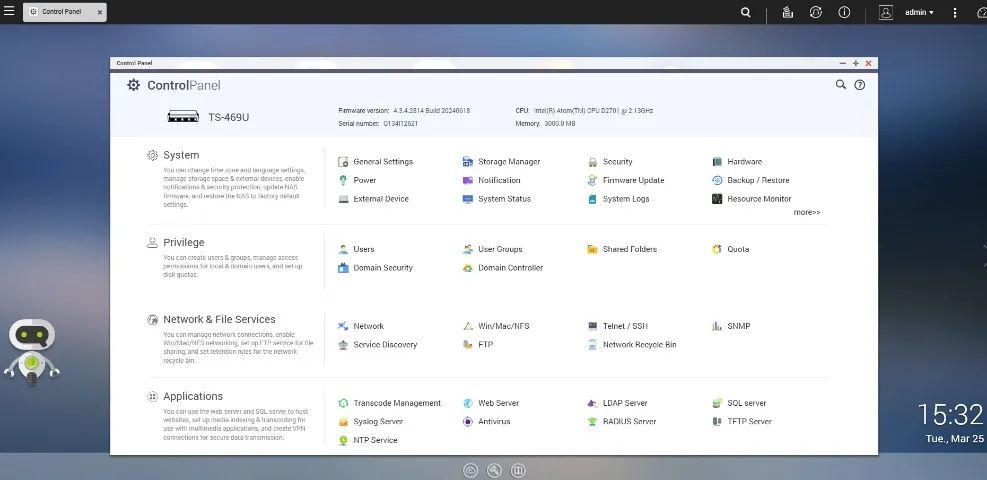Open the Quota settings icon
Image resolution: width=987 pixels, height=480 pixels.
point(717,249)
